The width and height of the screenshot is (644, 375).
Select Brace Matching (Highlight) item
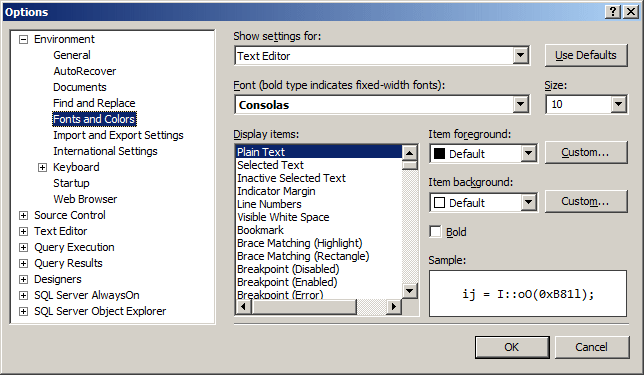coord(319,243)
